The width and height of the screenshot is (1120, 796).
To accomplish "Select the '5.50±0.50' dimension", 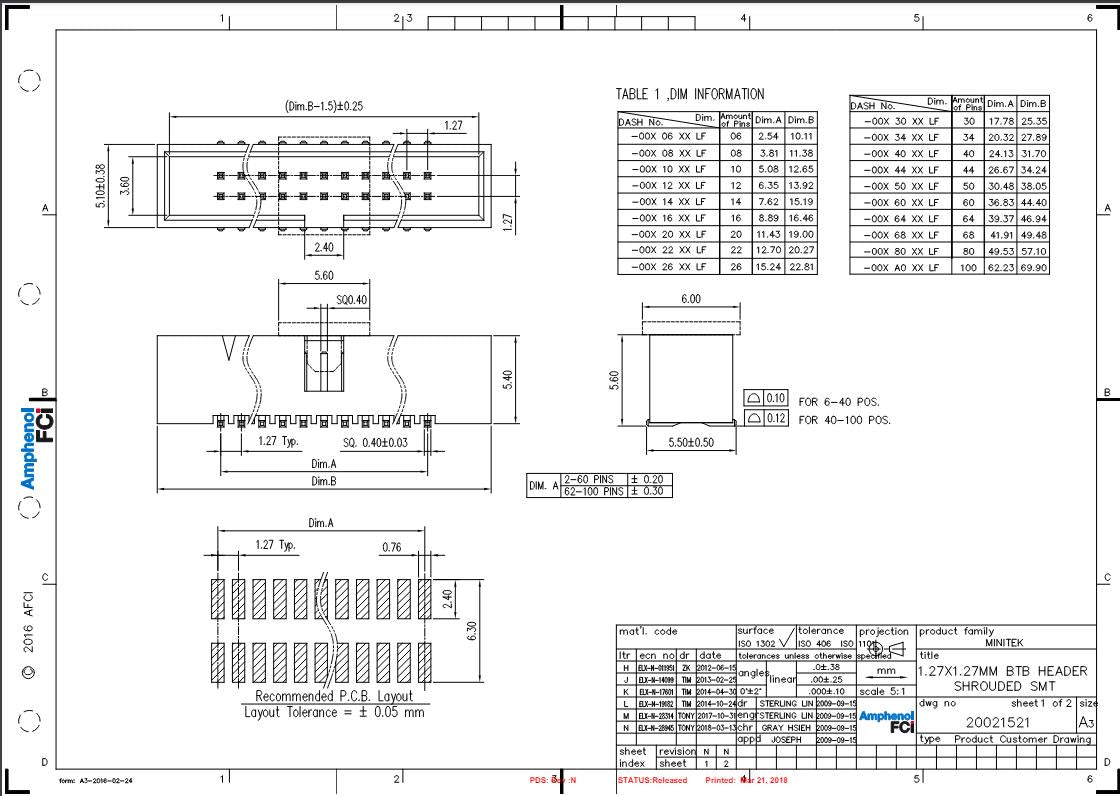I will 691,442.
